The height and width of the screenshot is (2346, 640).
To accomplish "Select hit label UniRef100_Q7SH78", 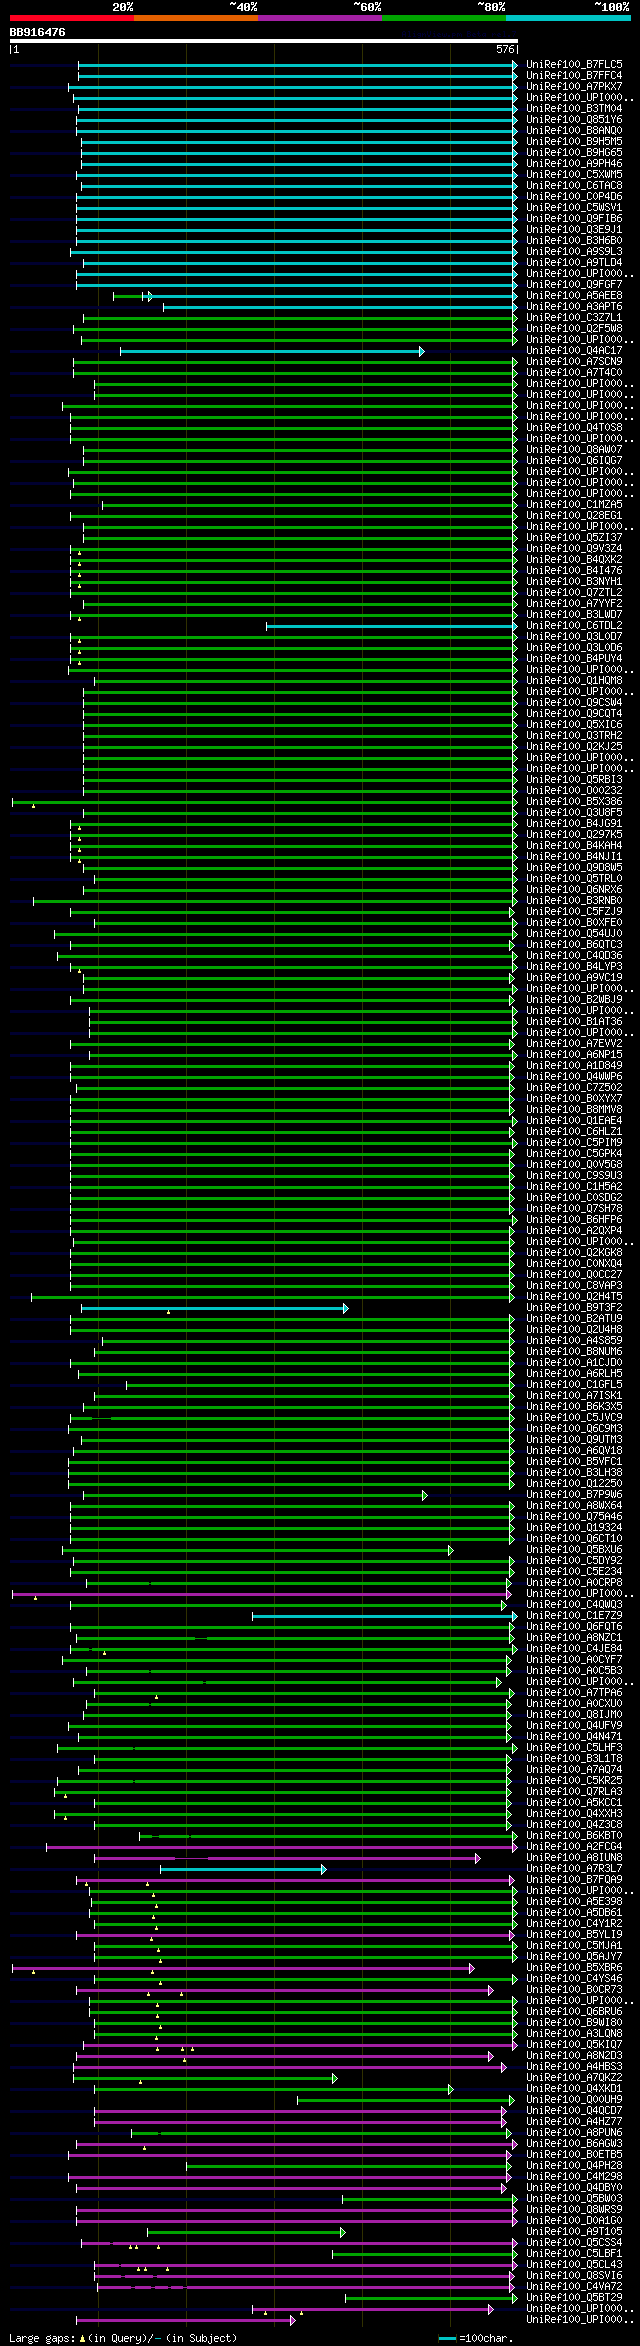I will 574,1209.
